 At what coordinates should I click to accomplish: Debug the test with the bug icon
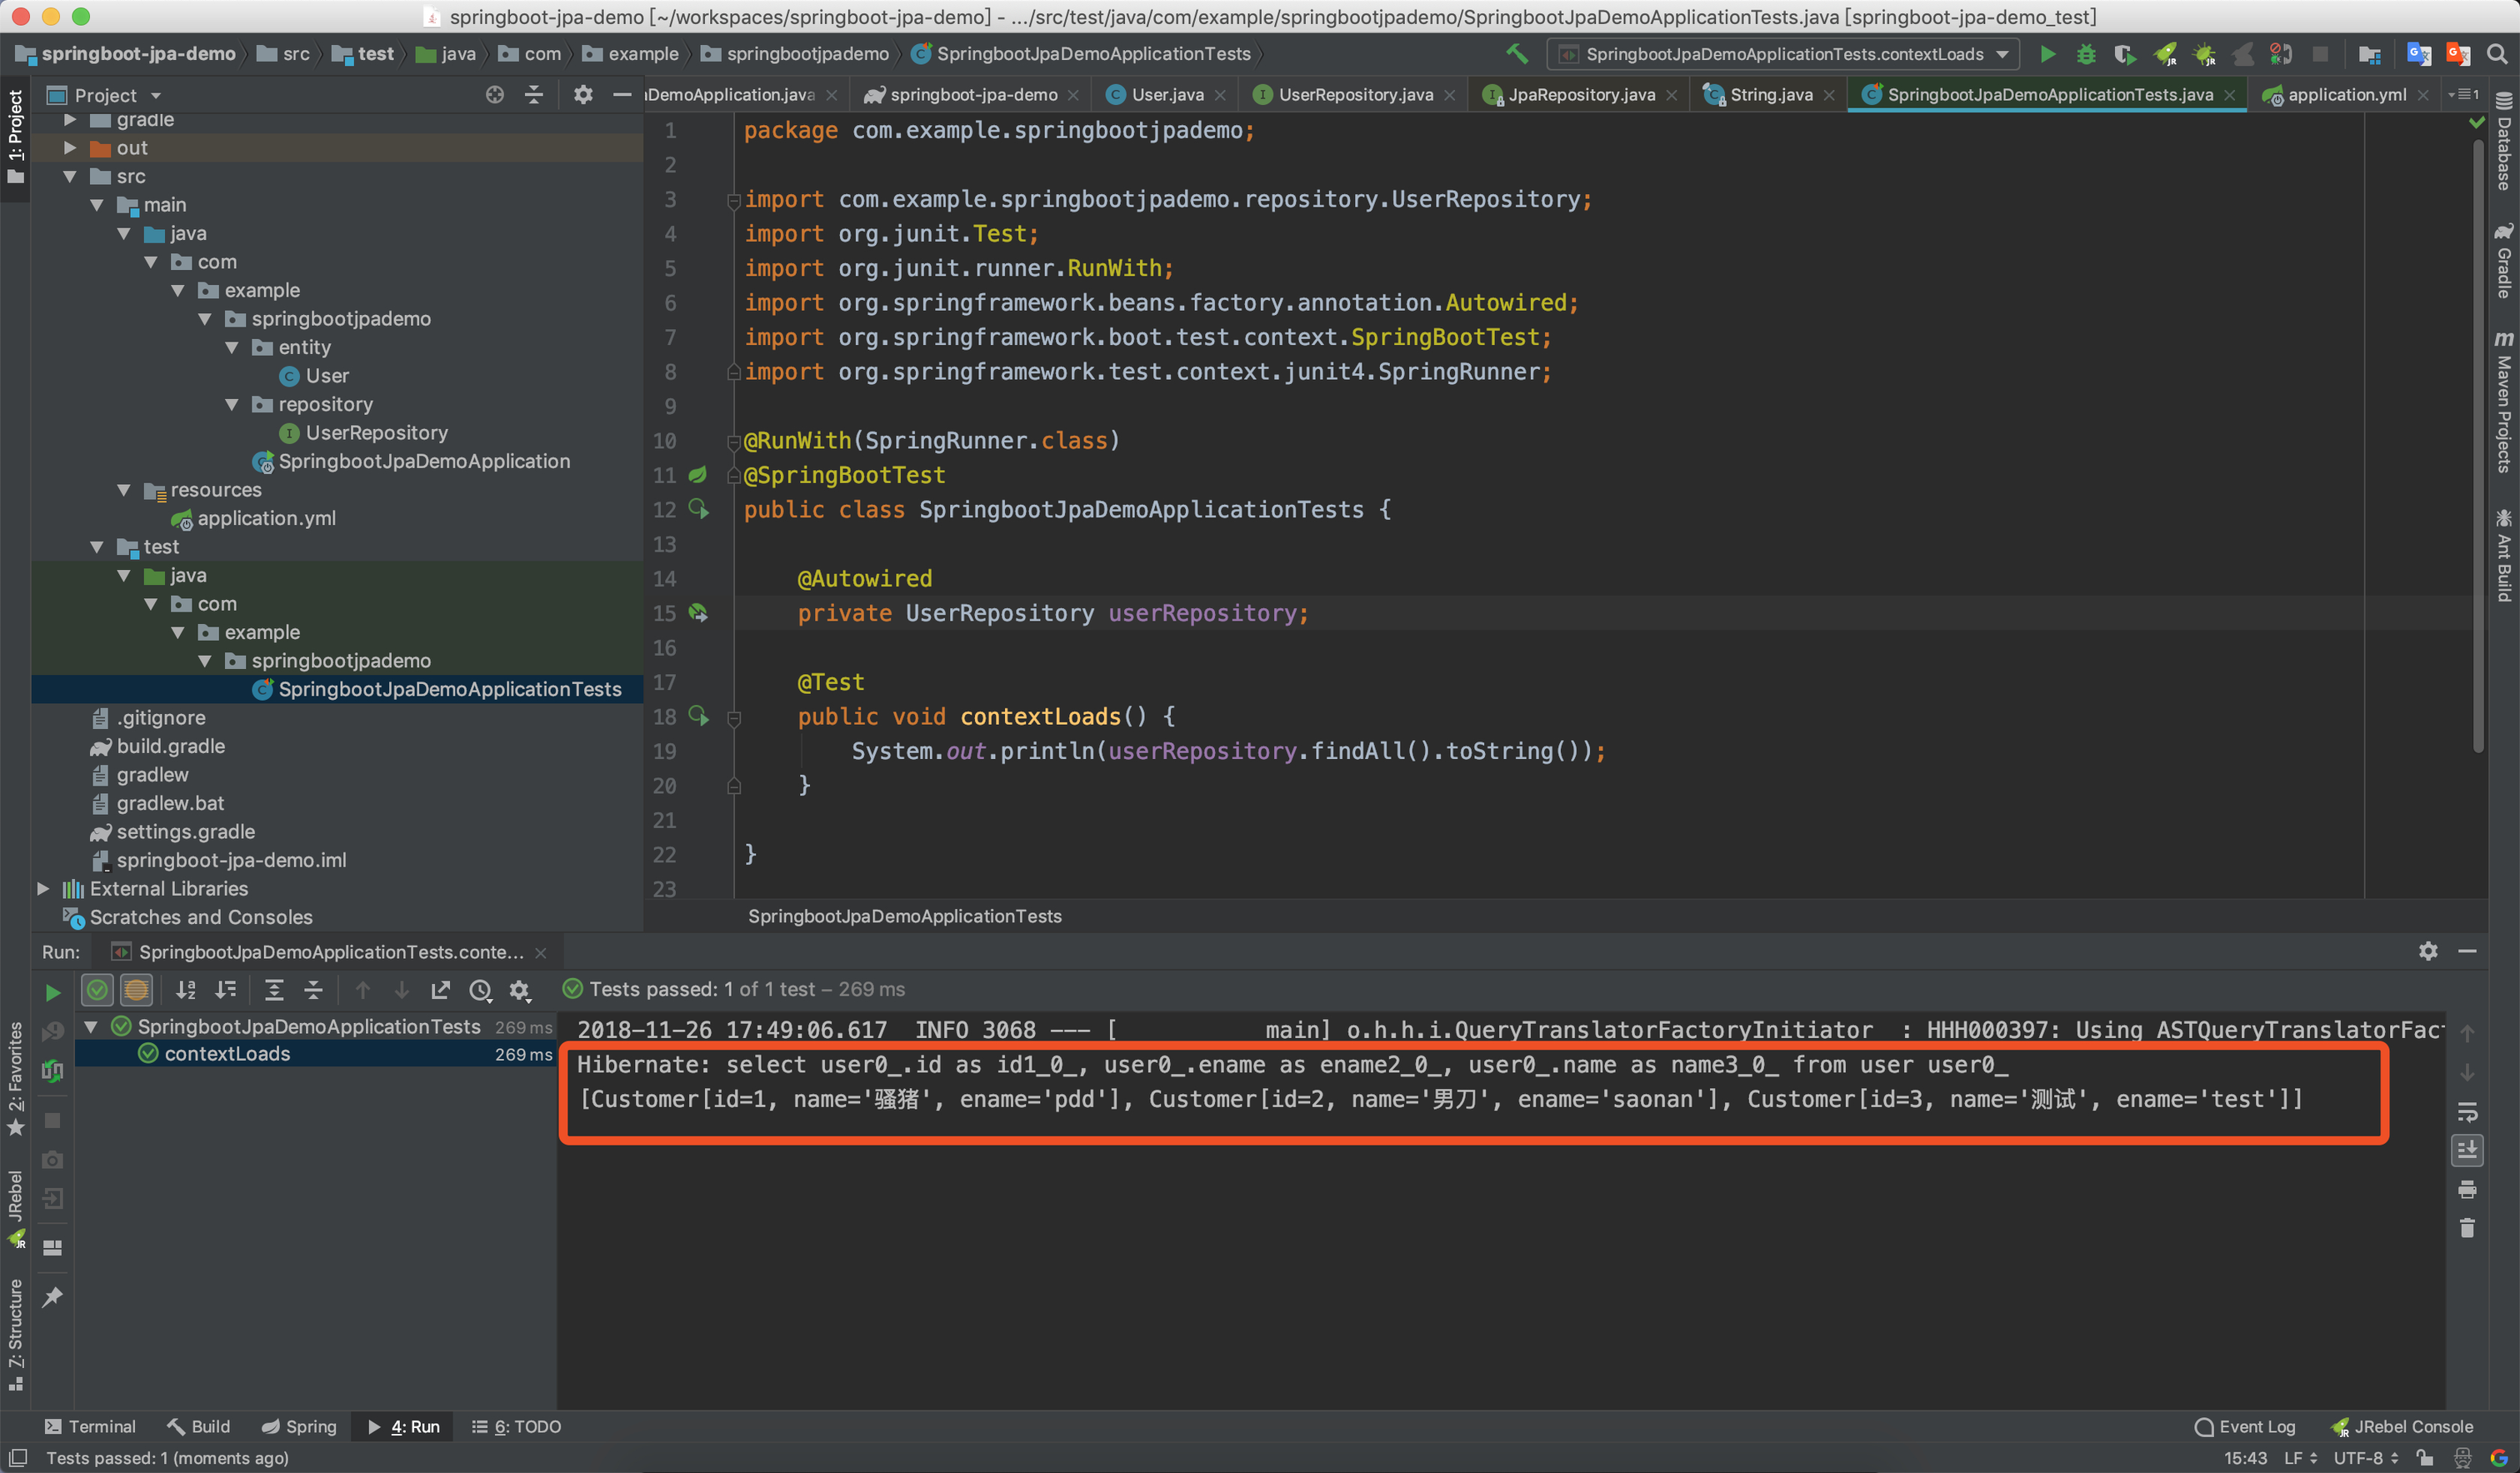(2086, 54)
